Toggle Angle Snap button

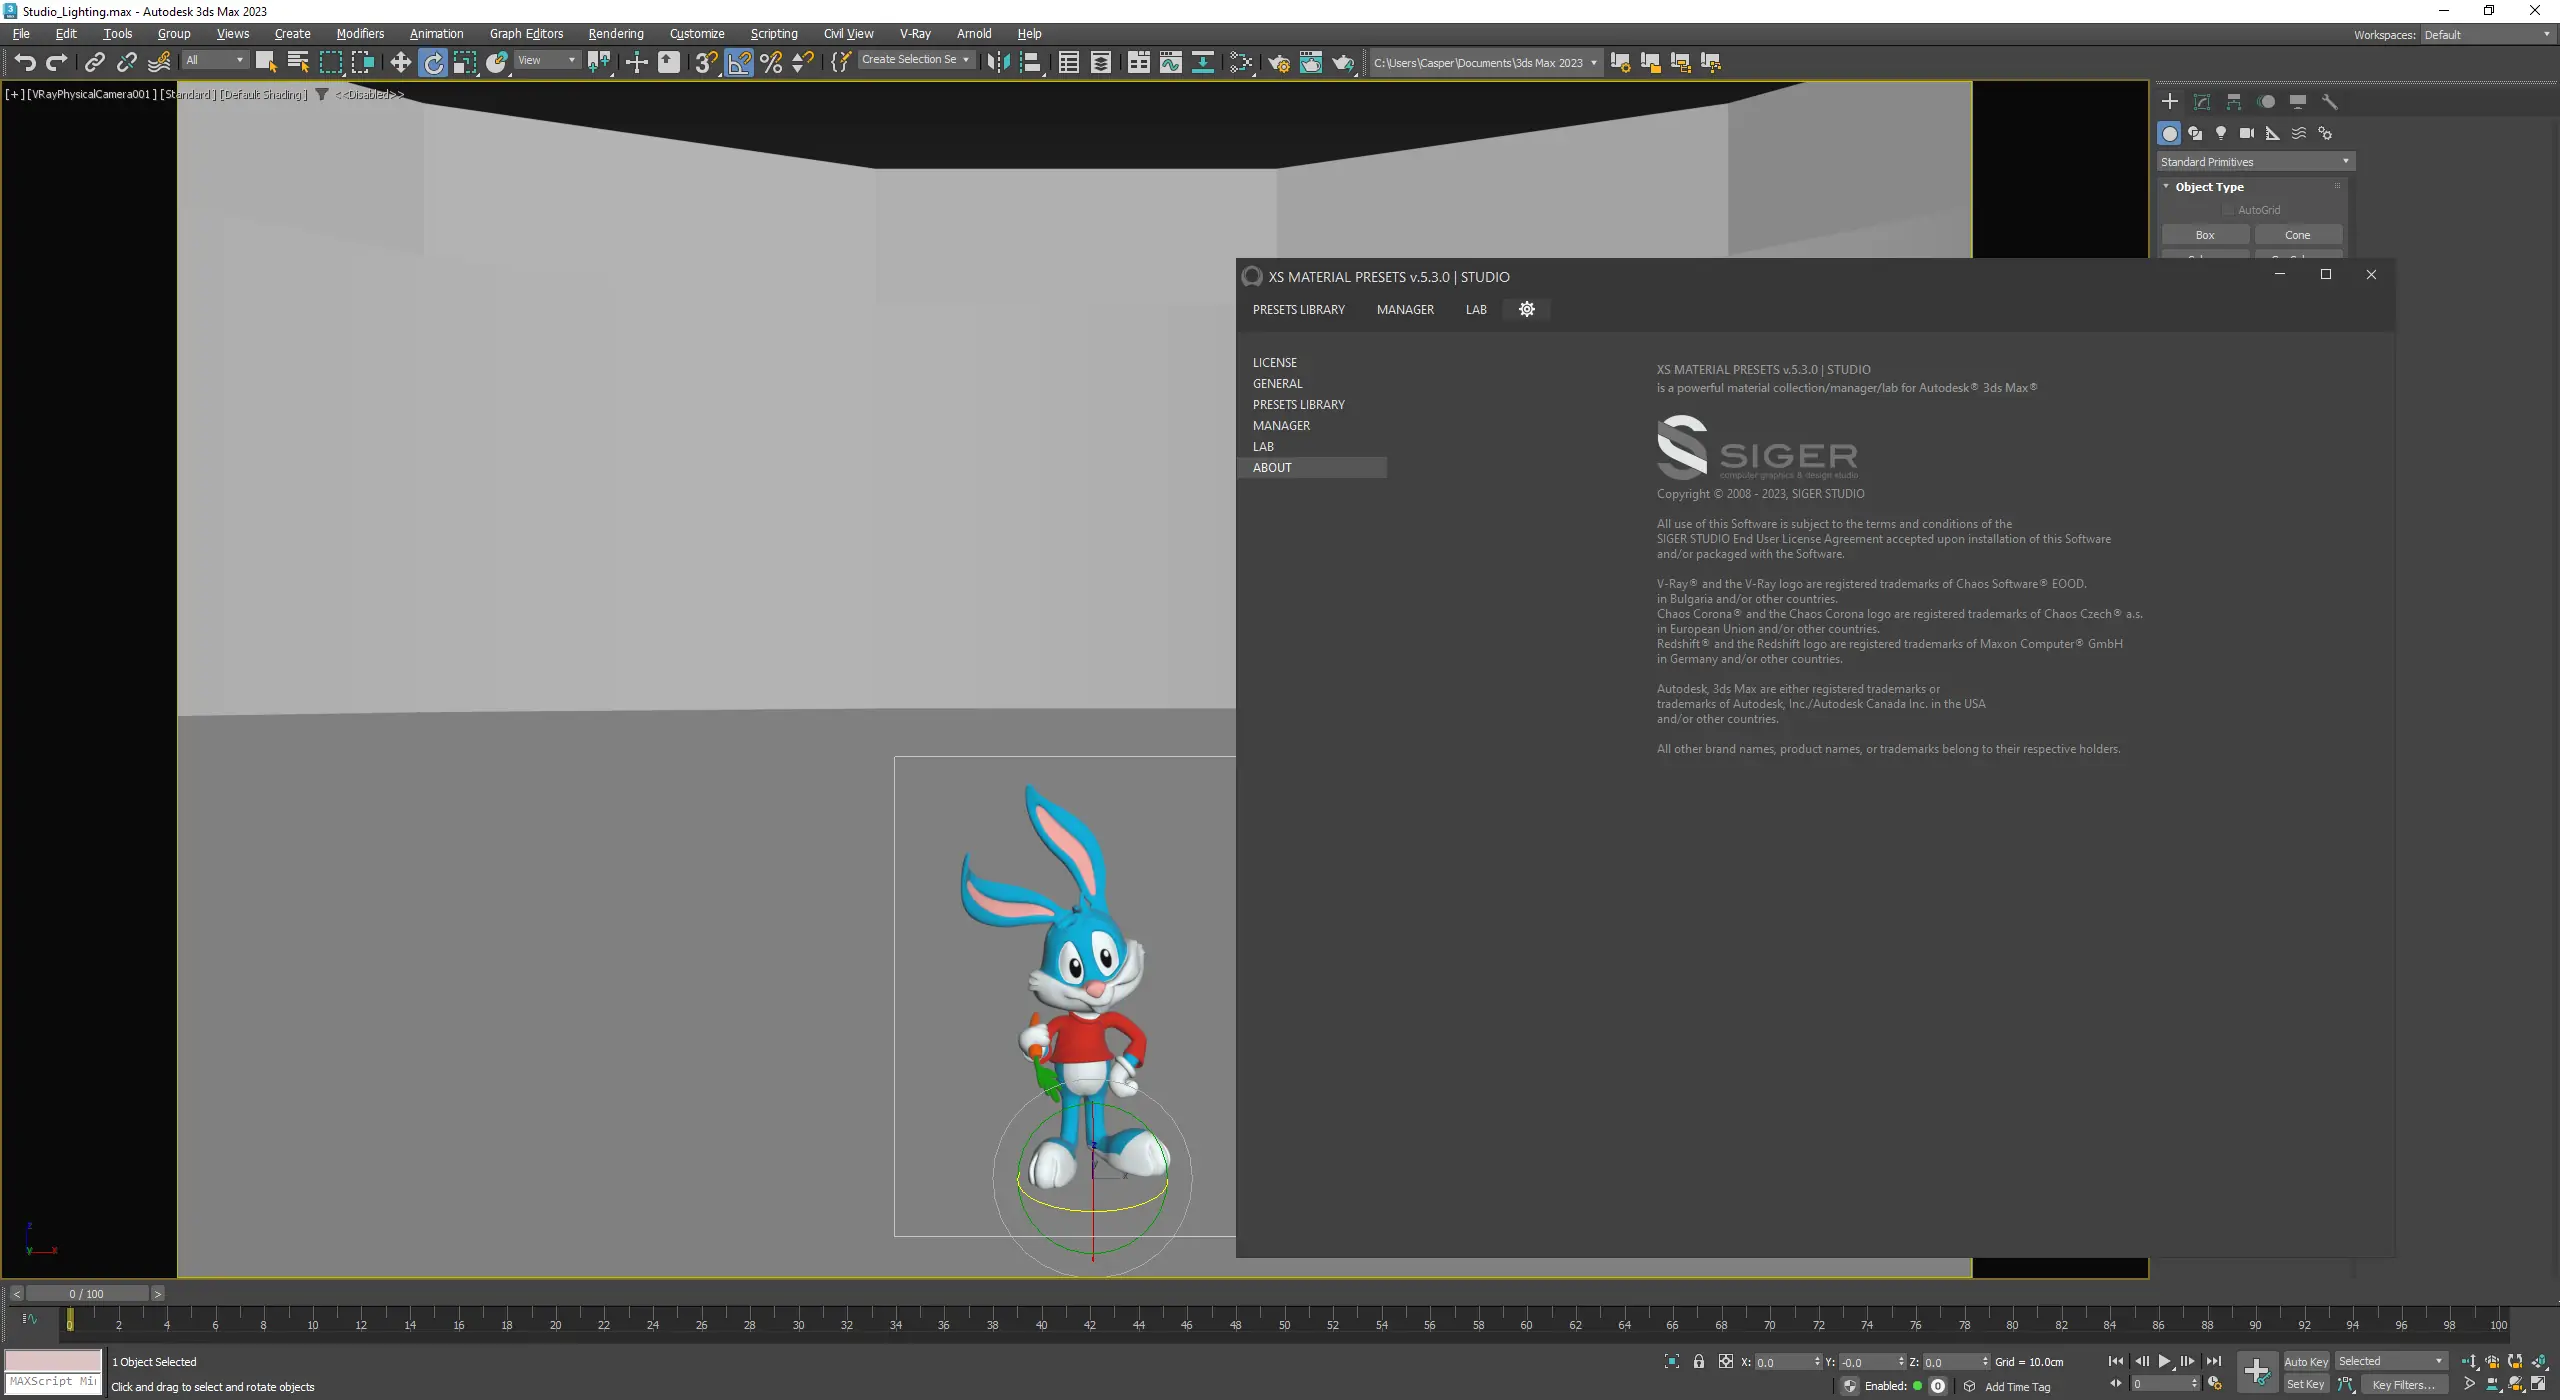click(x=739, y=63)
